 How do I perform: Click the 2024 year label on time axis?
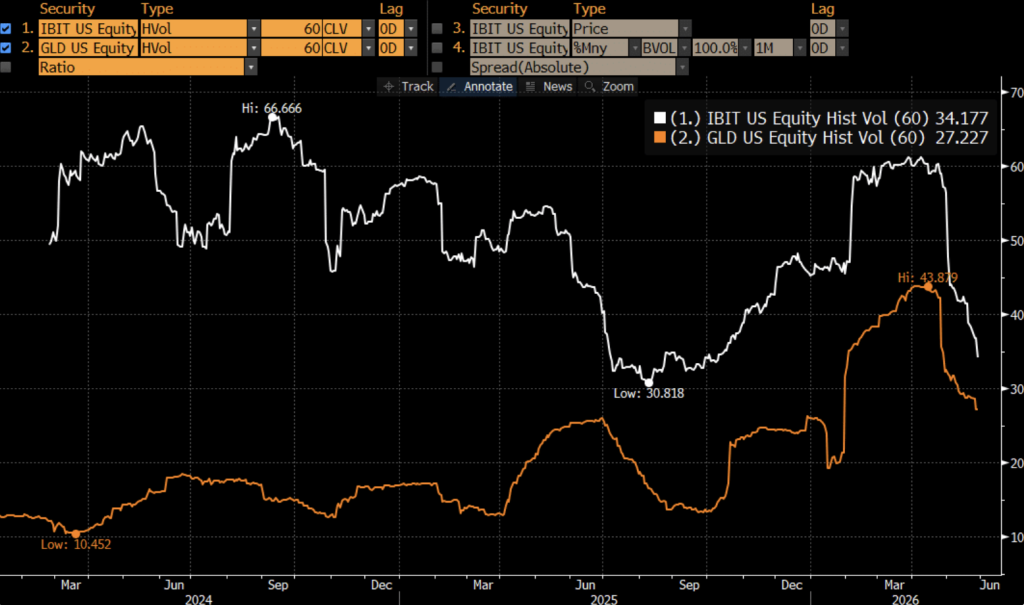pos(198,599)
